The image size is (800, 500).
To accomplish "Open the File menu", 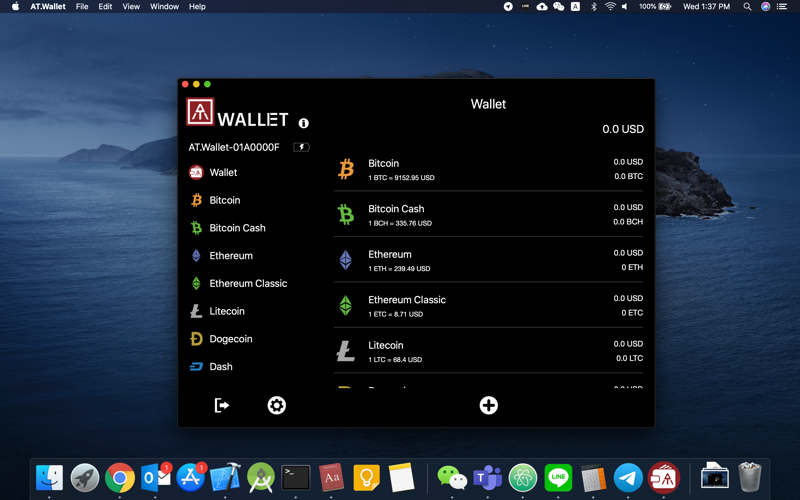I will point(82,6).
